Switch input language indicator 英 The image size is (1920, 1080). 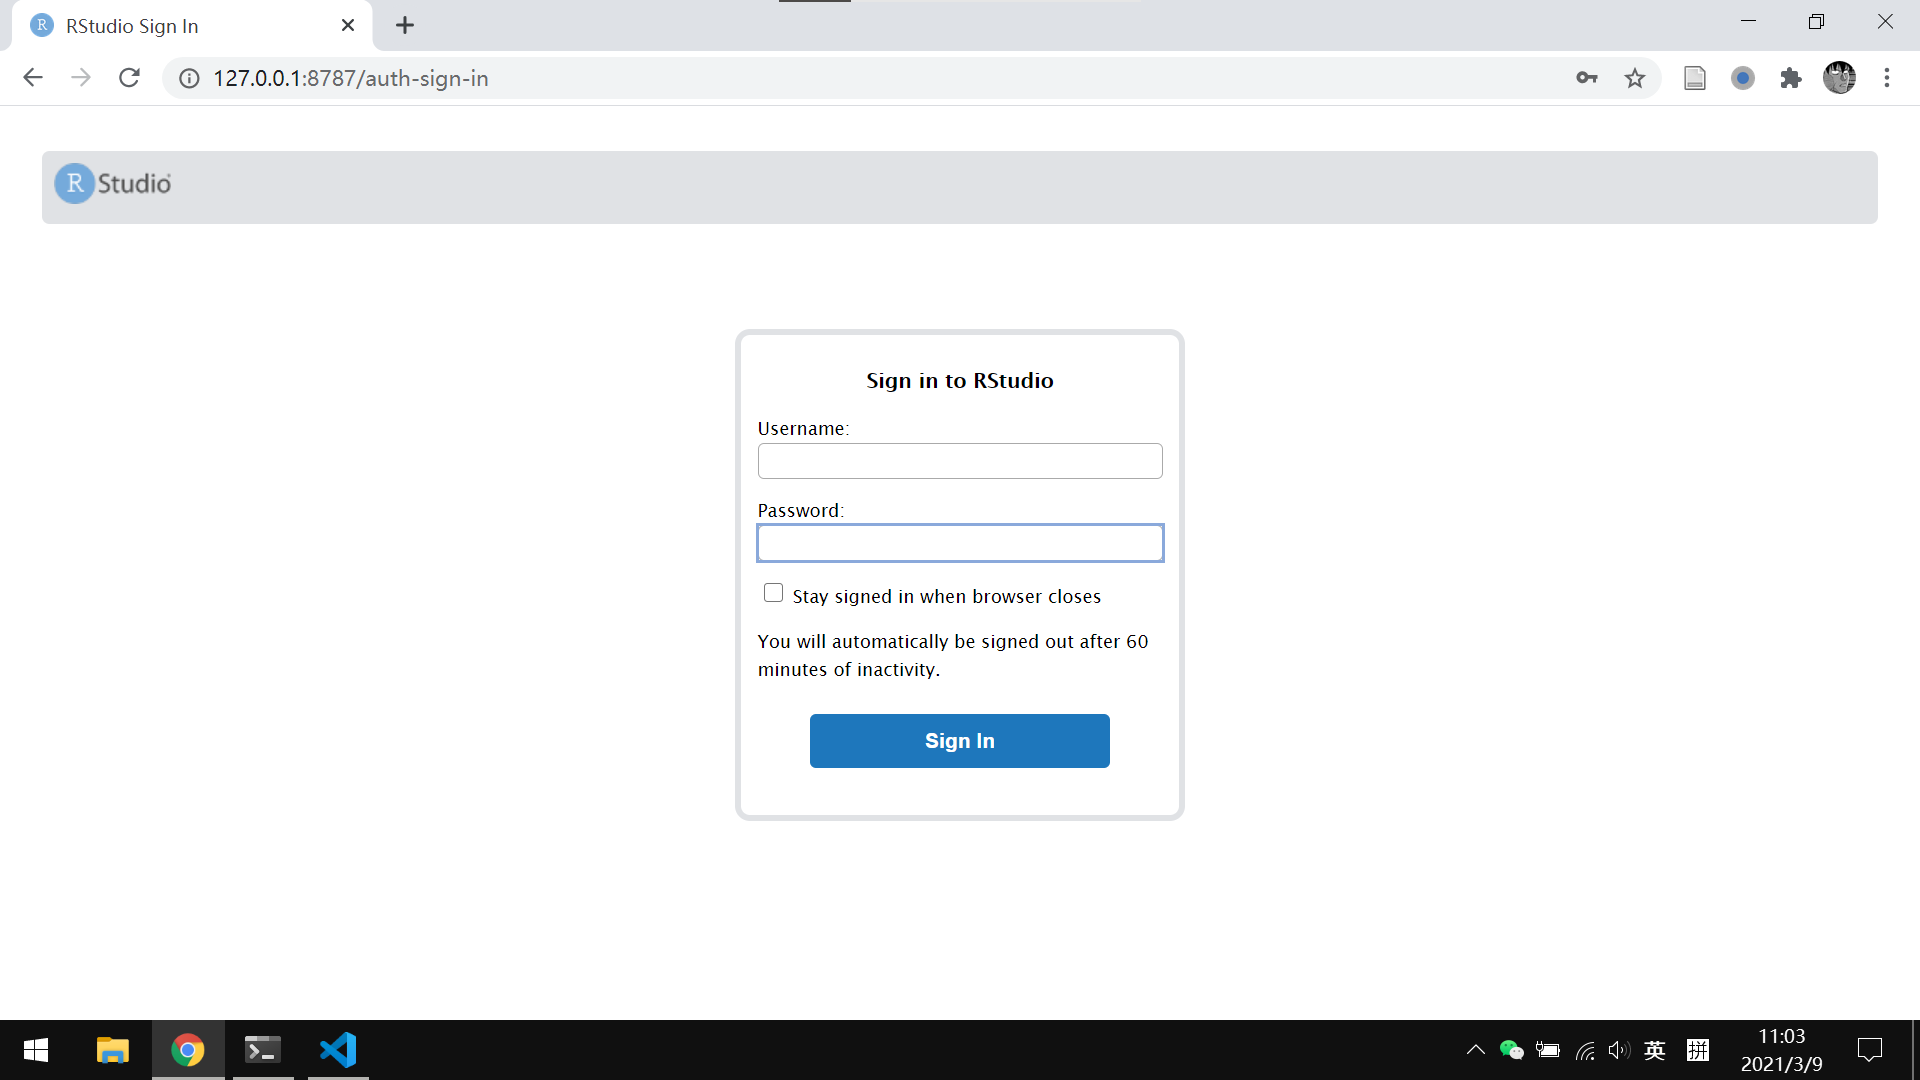(x=1655, y=1050)
